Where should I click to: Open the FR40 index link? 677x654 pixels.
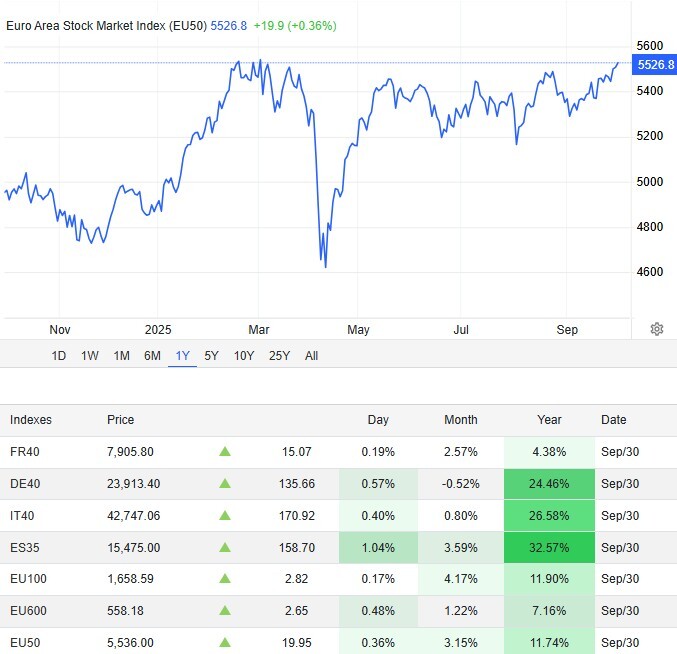[25, 452]
